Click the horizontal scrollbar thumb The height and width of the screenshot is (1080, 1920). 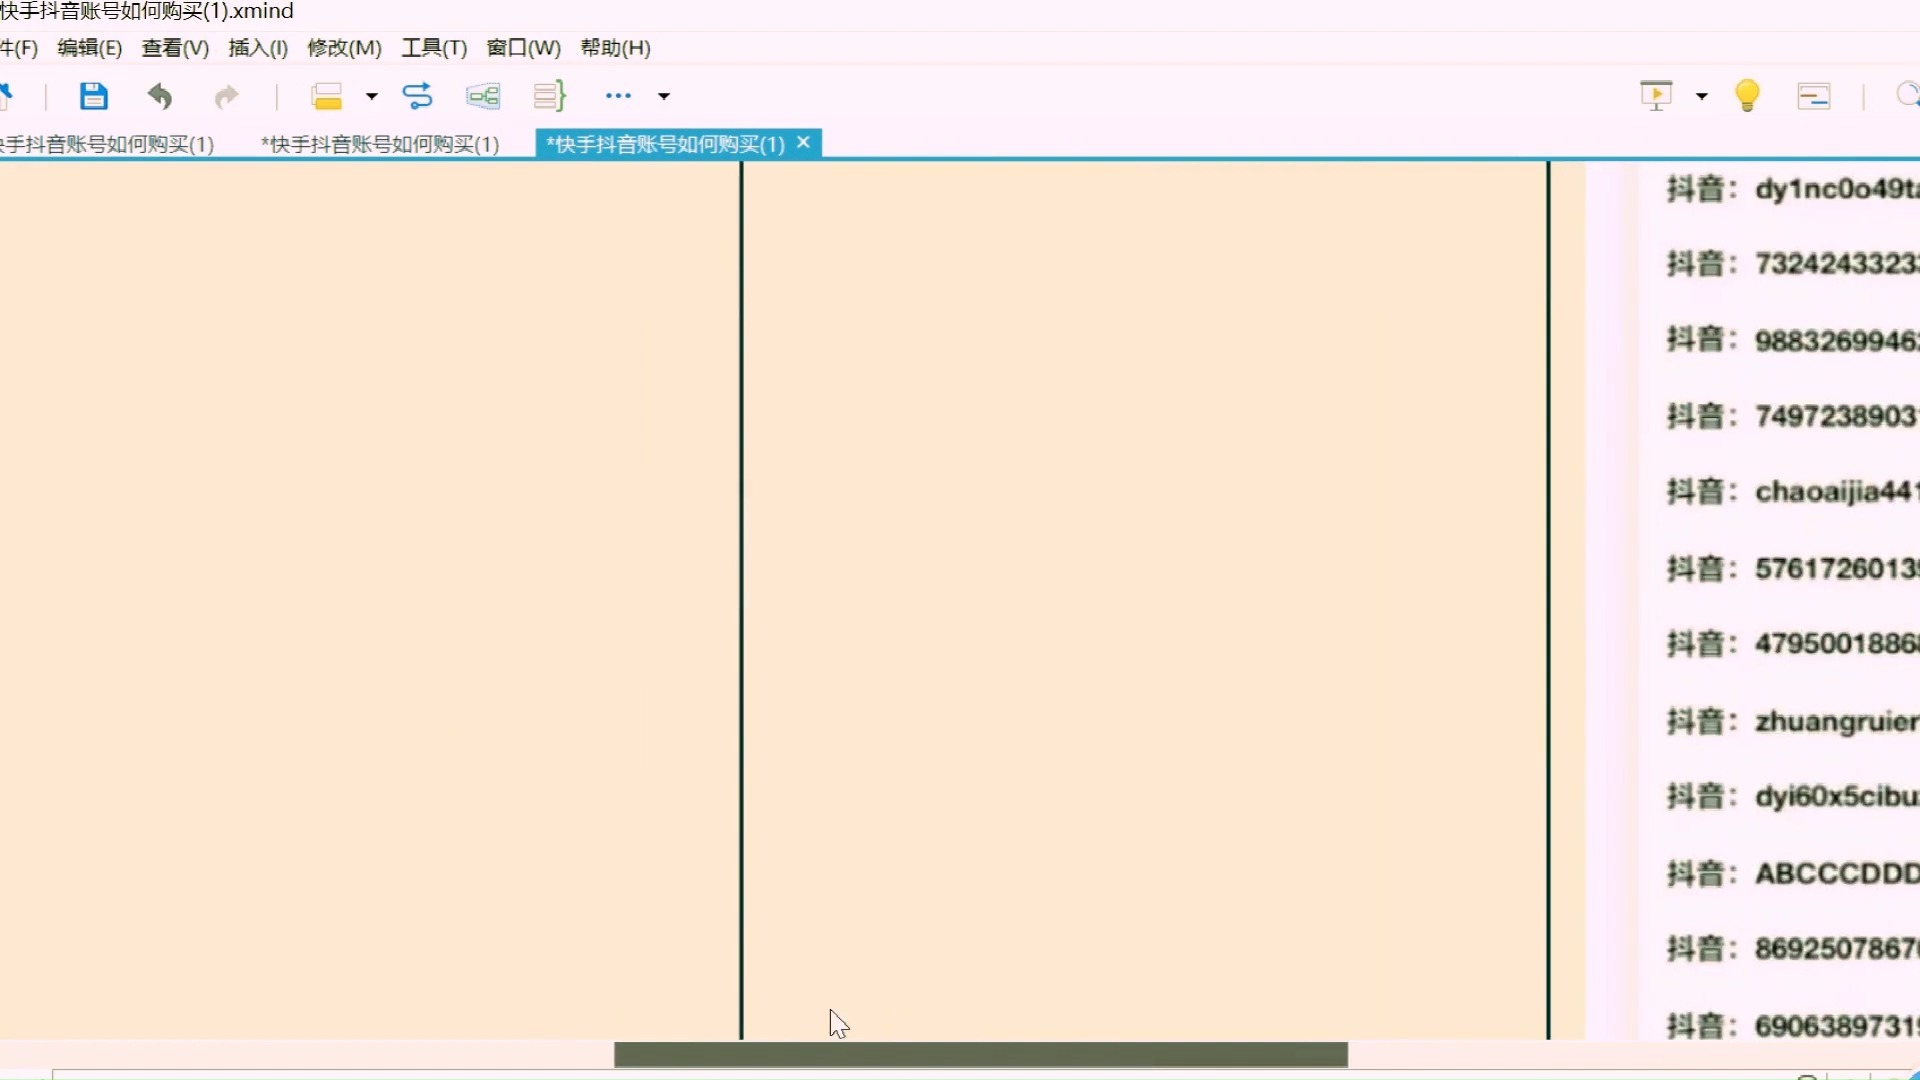(981, 1055)
